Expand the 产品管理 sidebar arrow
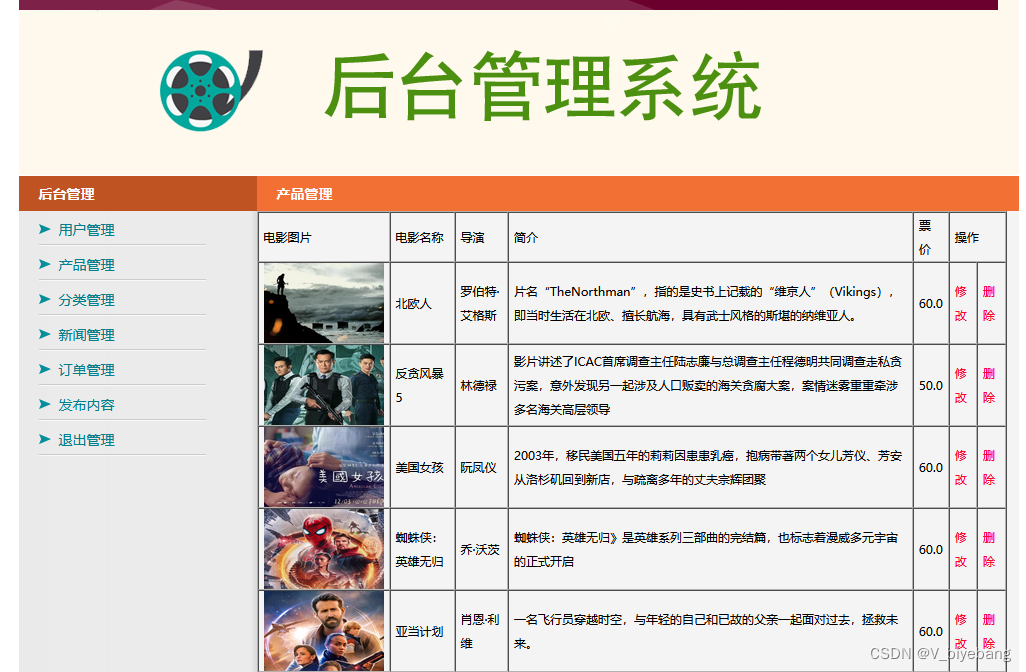Viewport: 1026px width, 672px height. click(x=44, y=265)
